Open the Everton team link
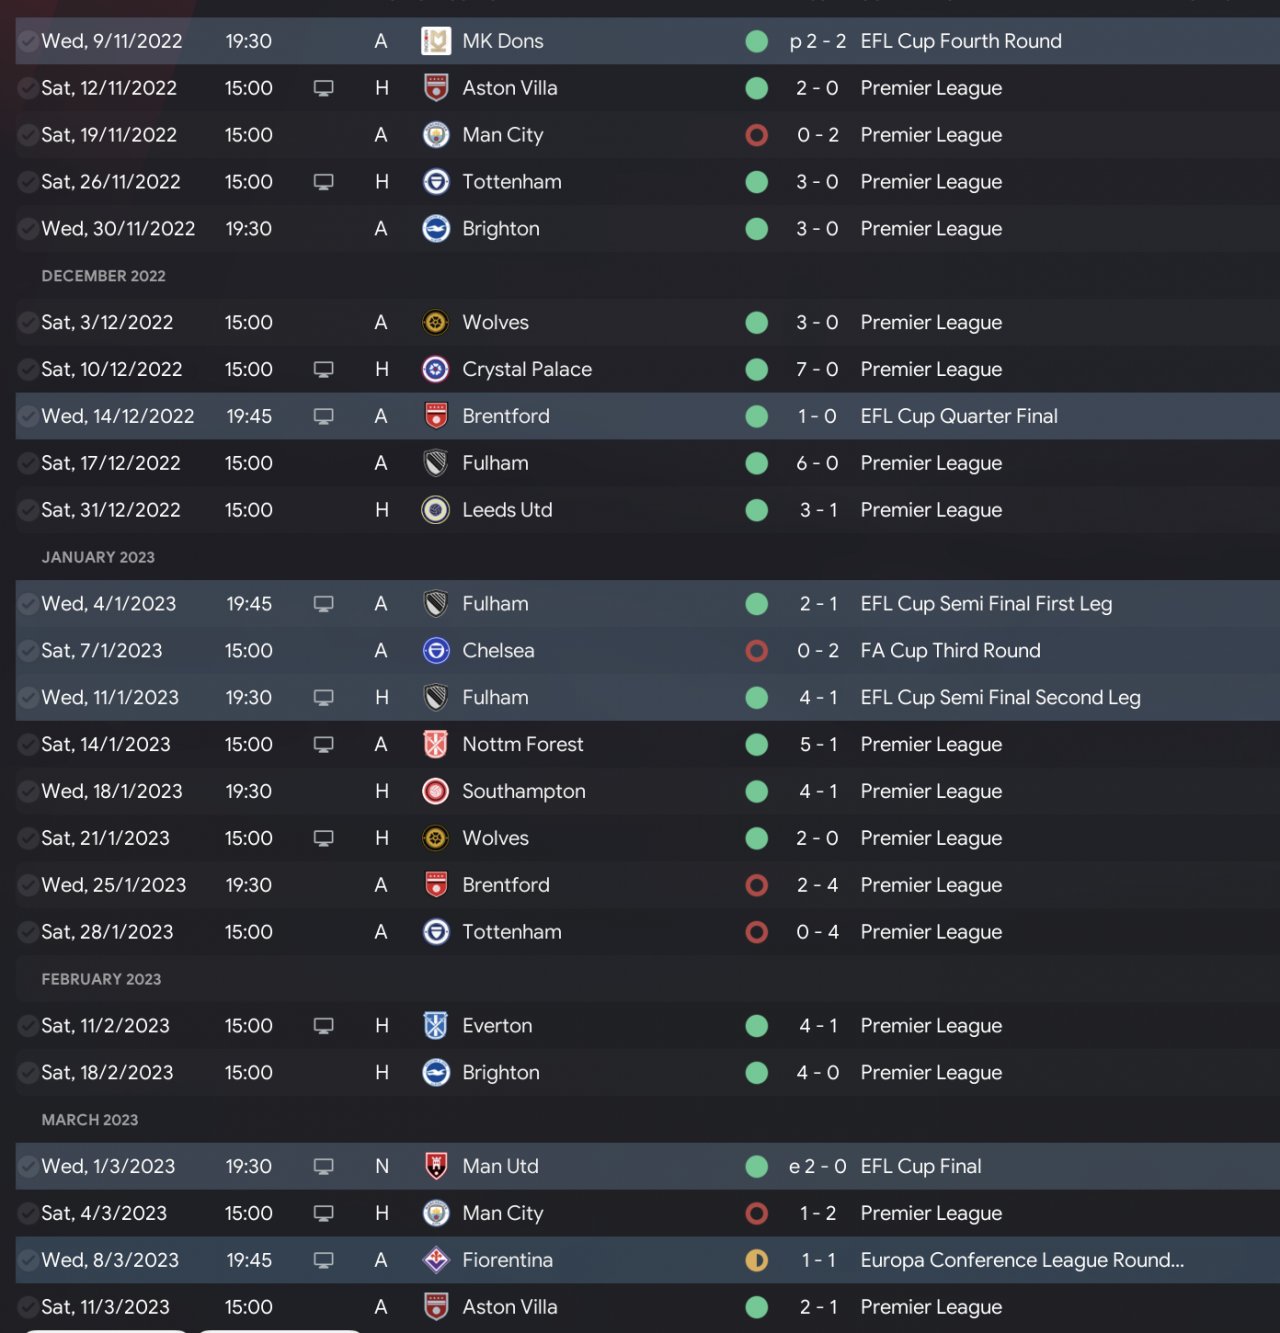This screenshot has width=1280, height=1333. (497, 1026)
